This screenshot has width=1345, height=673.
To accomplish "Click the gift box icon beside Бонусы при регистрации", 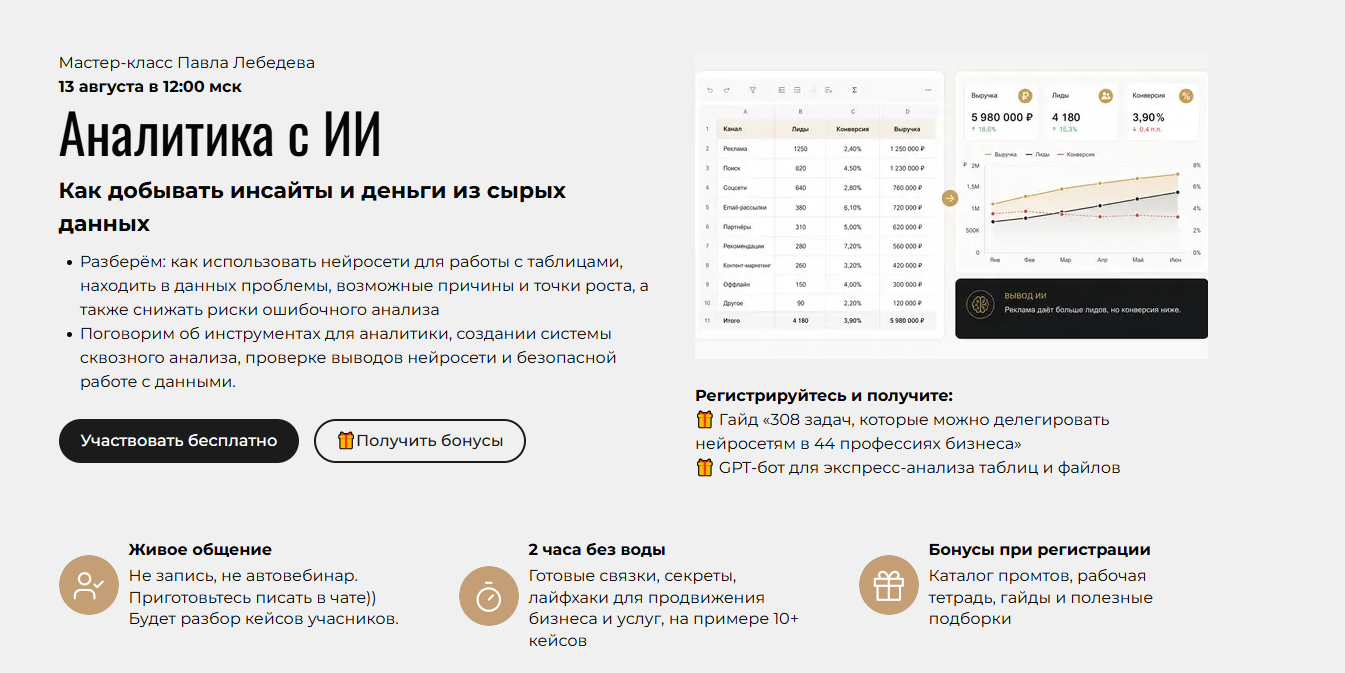I will [889, 585].
